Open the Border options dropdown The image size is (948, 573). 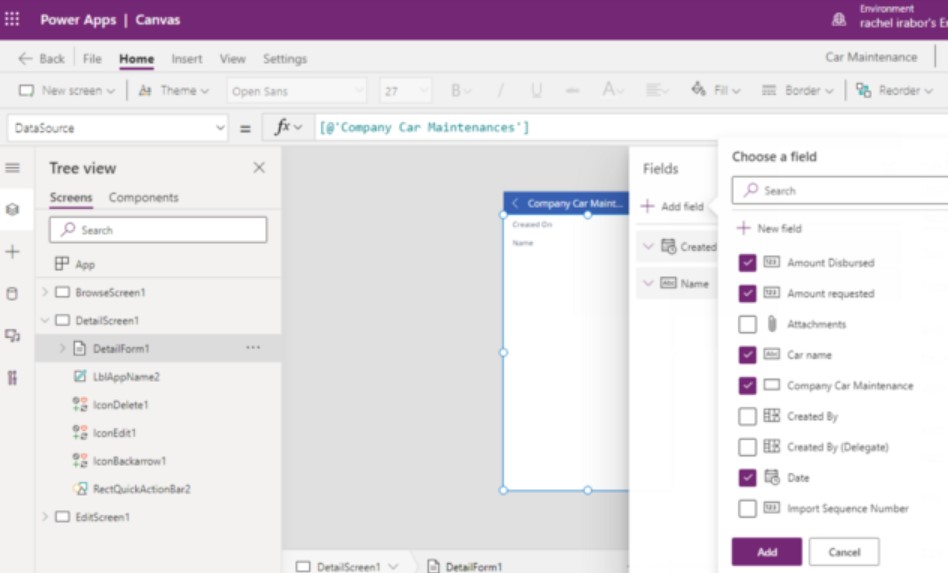797,91
